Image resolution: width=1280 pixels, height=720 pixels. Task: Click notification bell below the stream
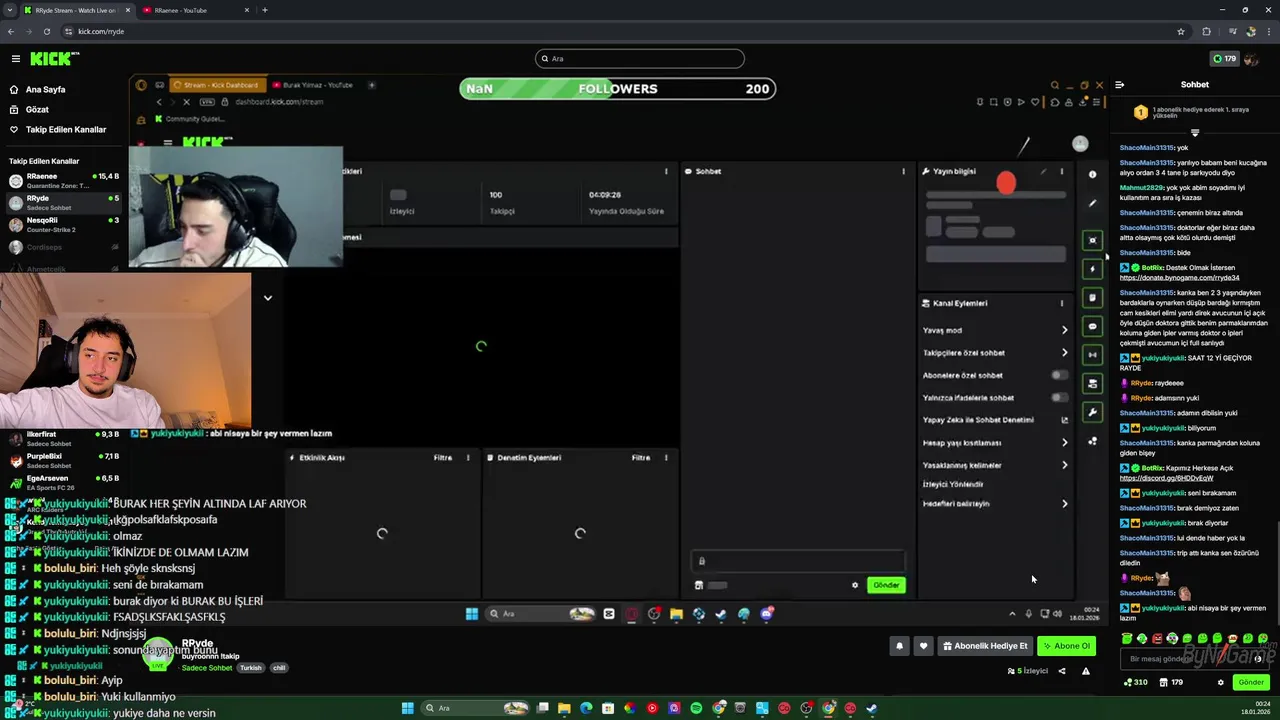click(x=899, y=646)
